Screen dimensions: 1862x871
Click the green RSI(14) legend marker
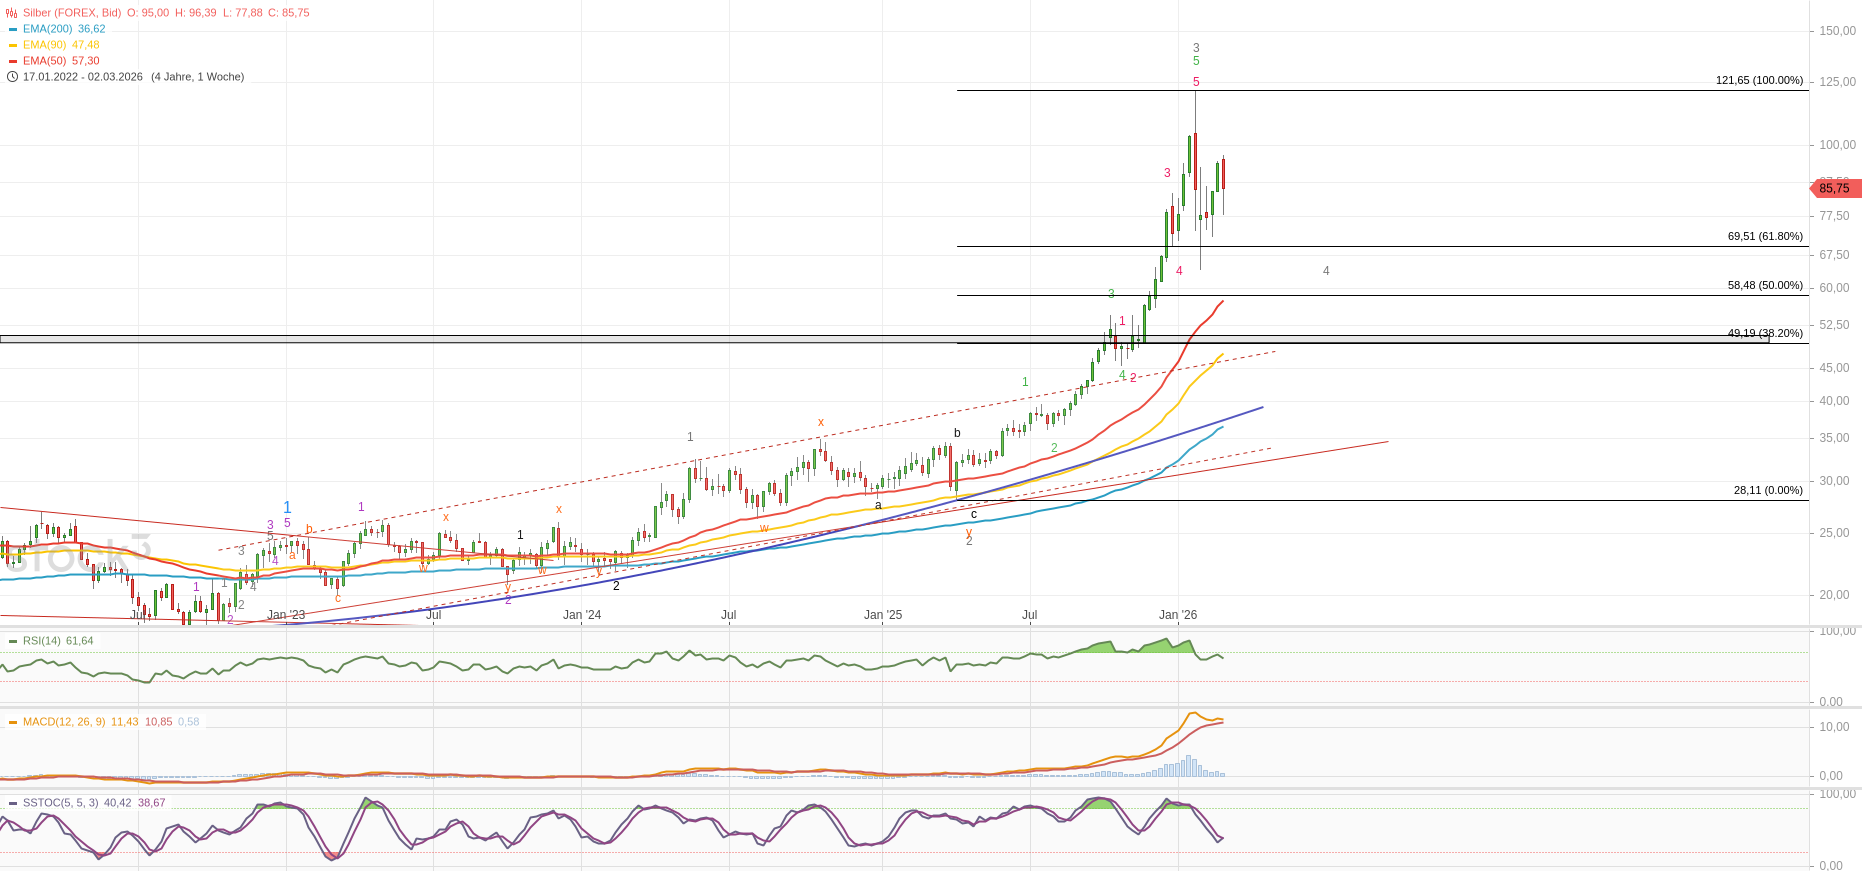point(13,641)
